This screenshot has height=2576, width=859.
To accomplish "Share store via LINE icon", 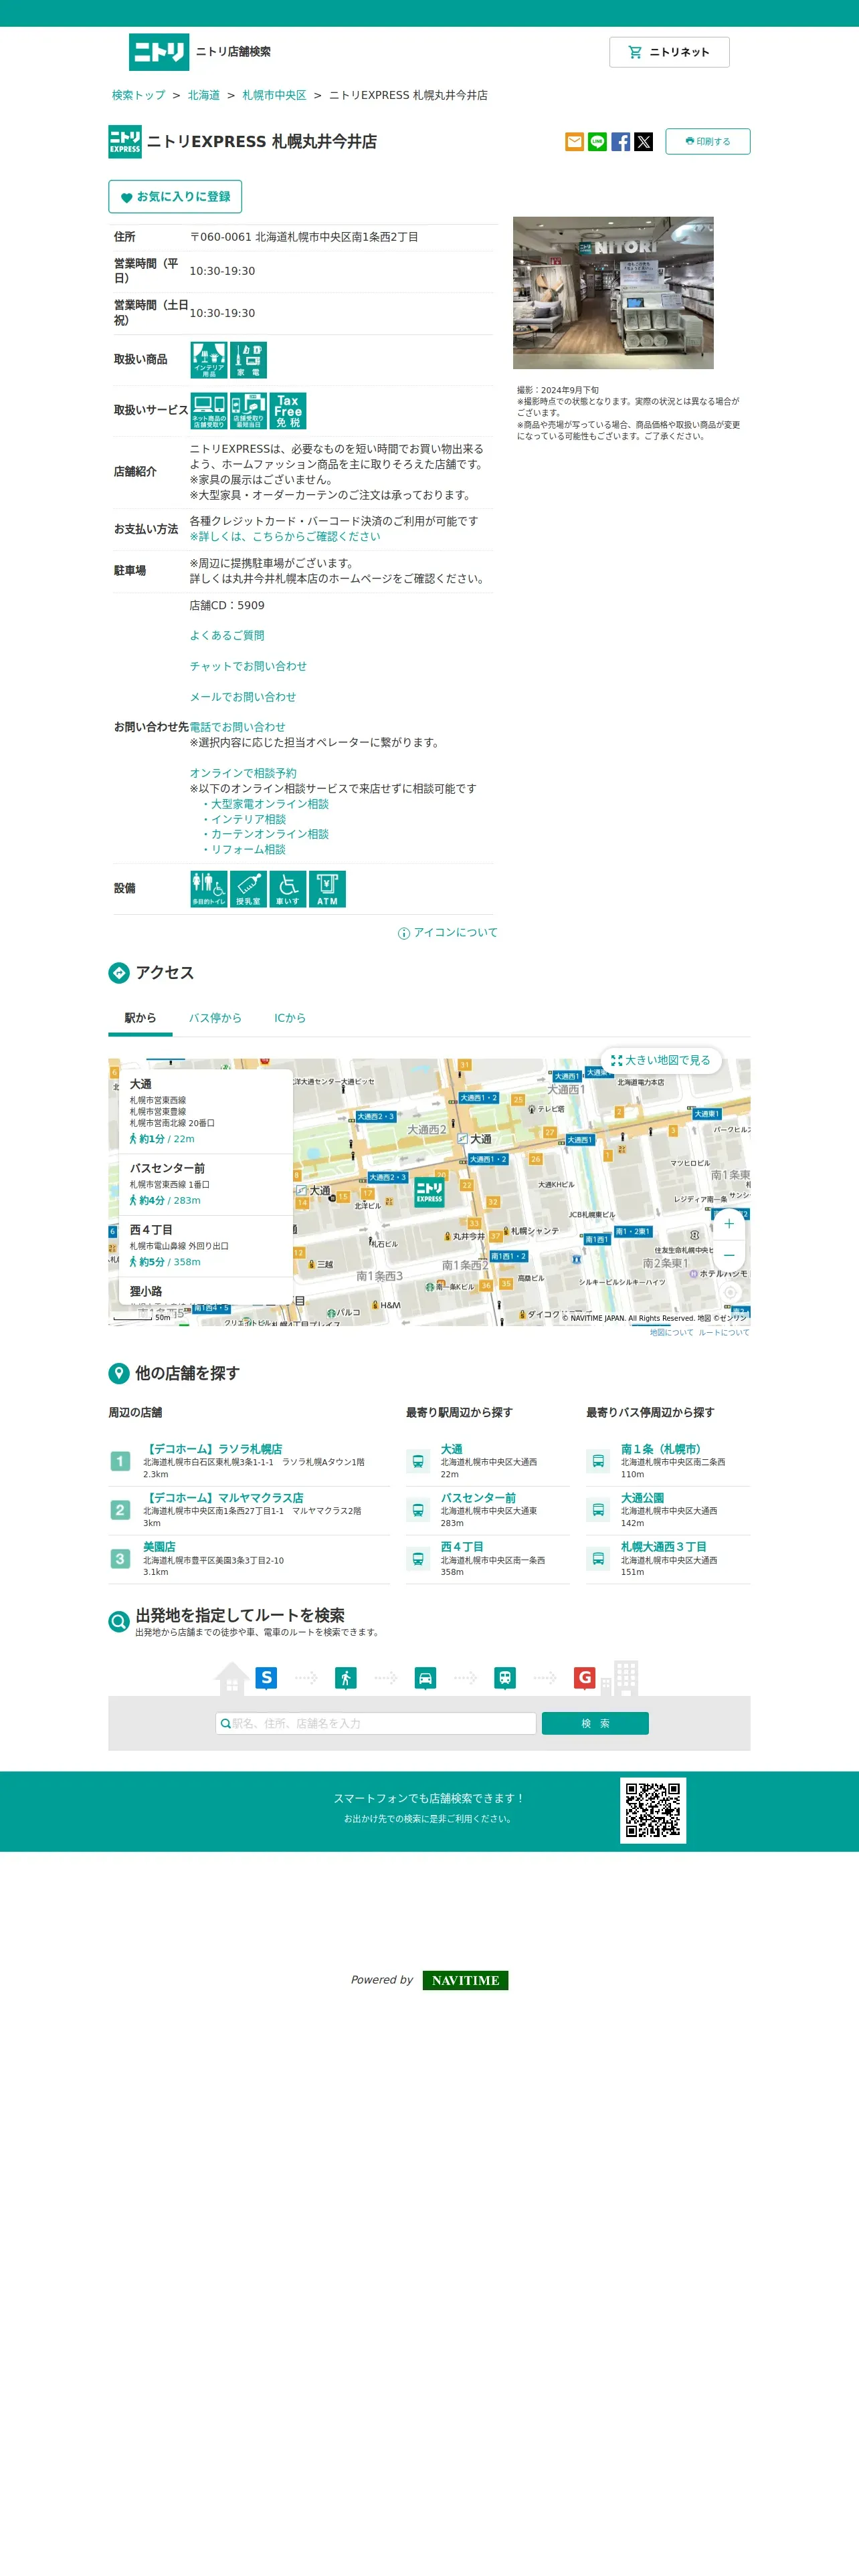I will [x=597, y=142].
